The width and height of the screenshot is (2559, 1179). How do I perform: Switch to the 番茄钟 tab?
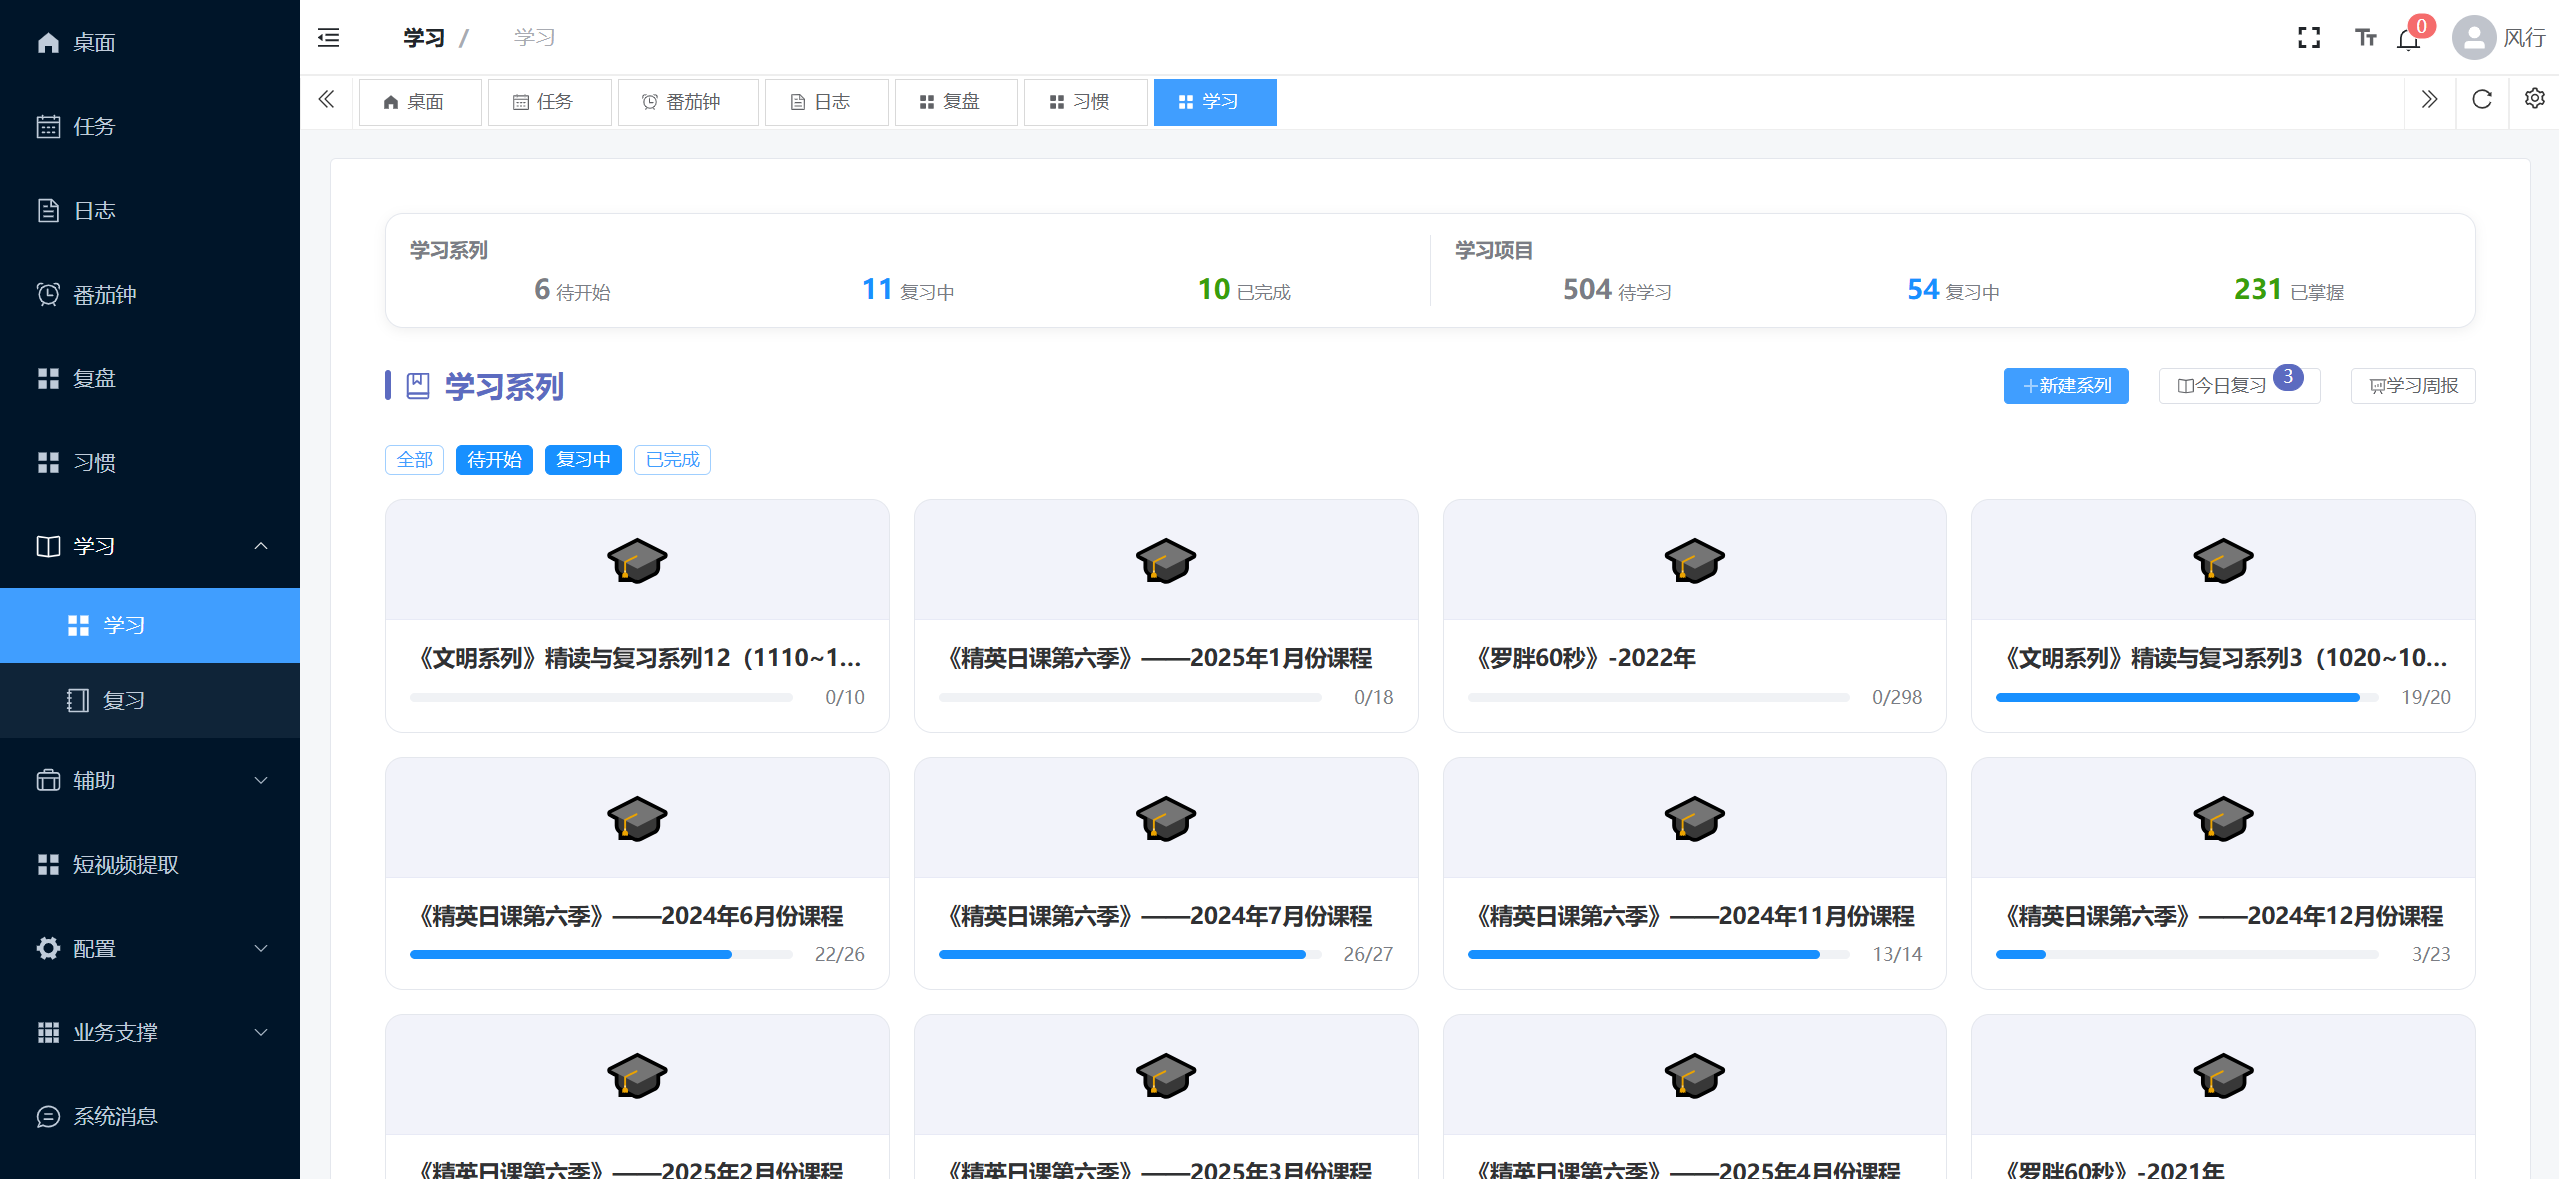[688, 102]
